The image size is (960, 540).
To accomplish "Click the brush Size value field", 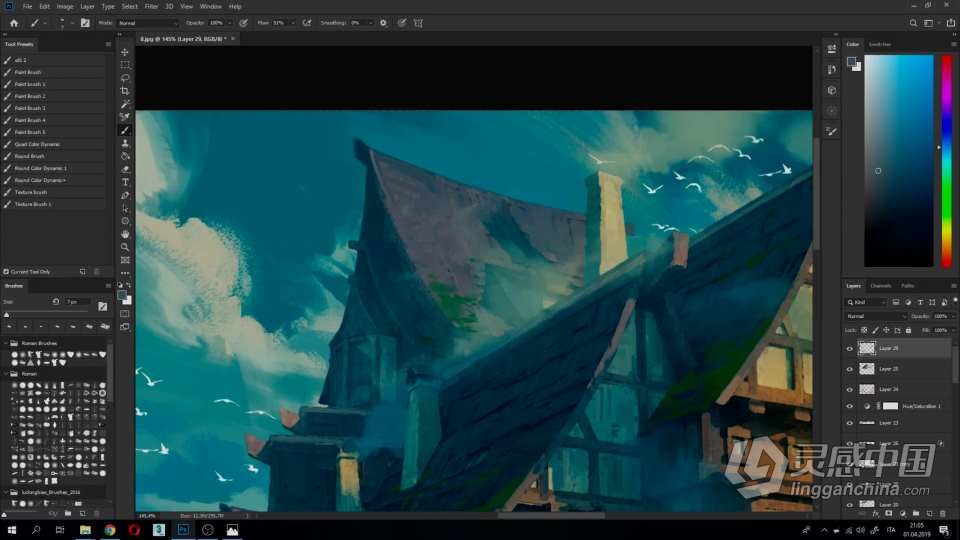I will point(78,302).
